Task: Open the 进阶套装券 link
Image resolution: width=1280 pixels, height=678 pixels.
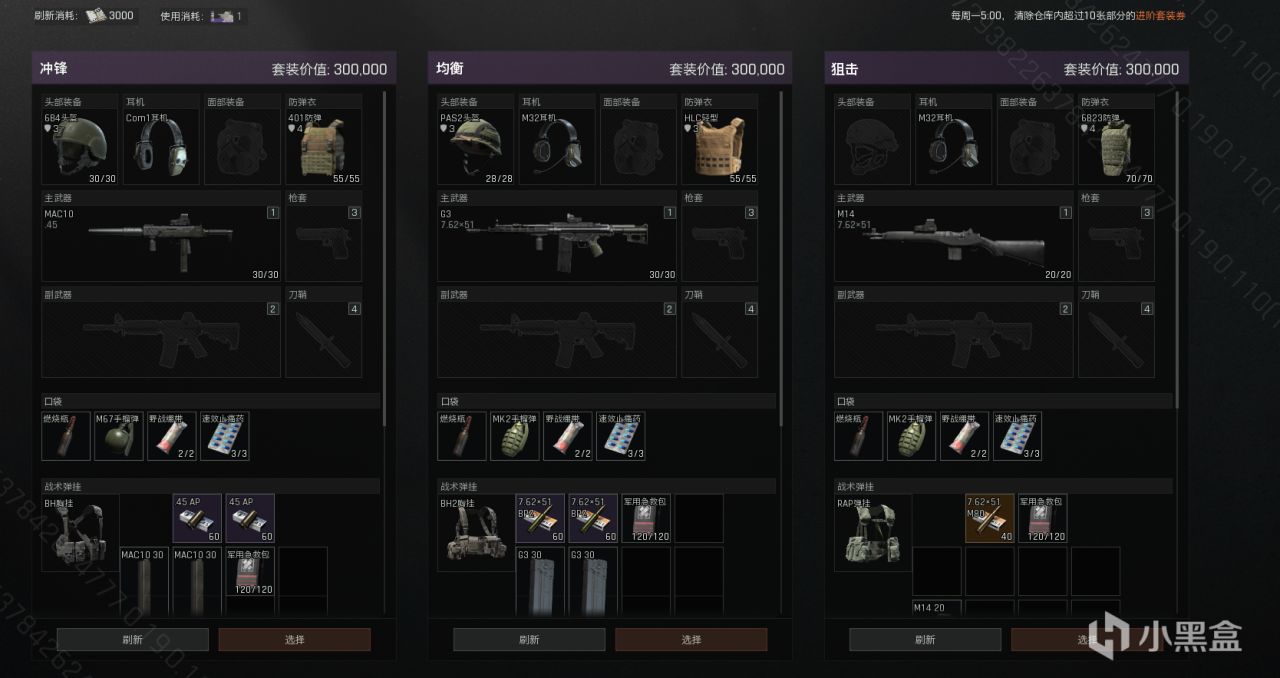Action: [1162, 16]
